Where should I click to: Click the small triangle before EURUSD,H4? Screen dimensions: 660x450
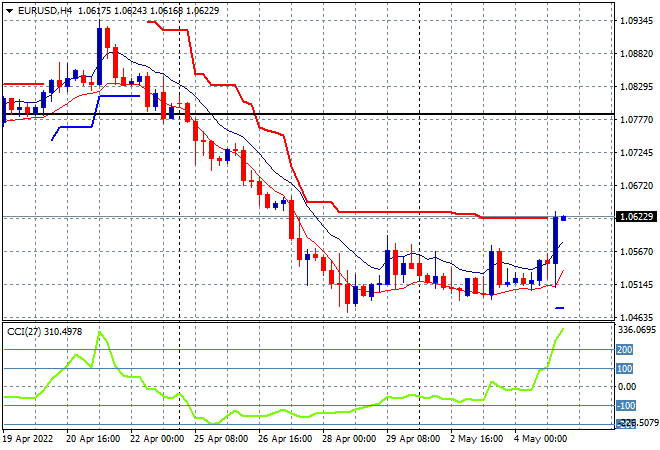click(9, 11)
